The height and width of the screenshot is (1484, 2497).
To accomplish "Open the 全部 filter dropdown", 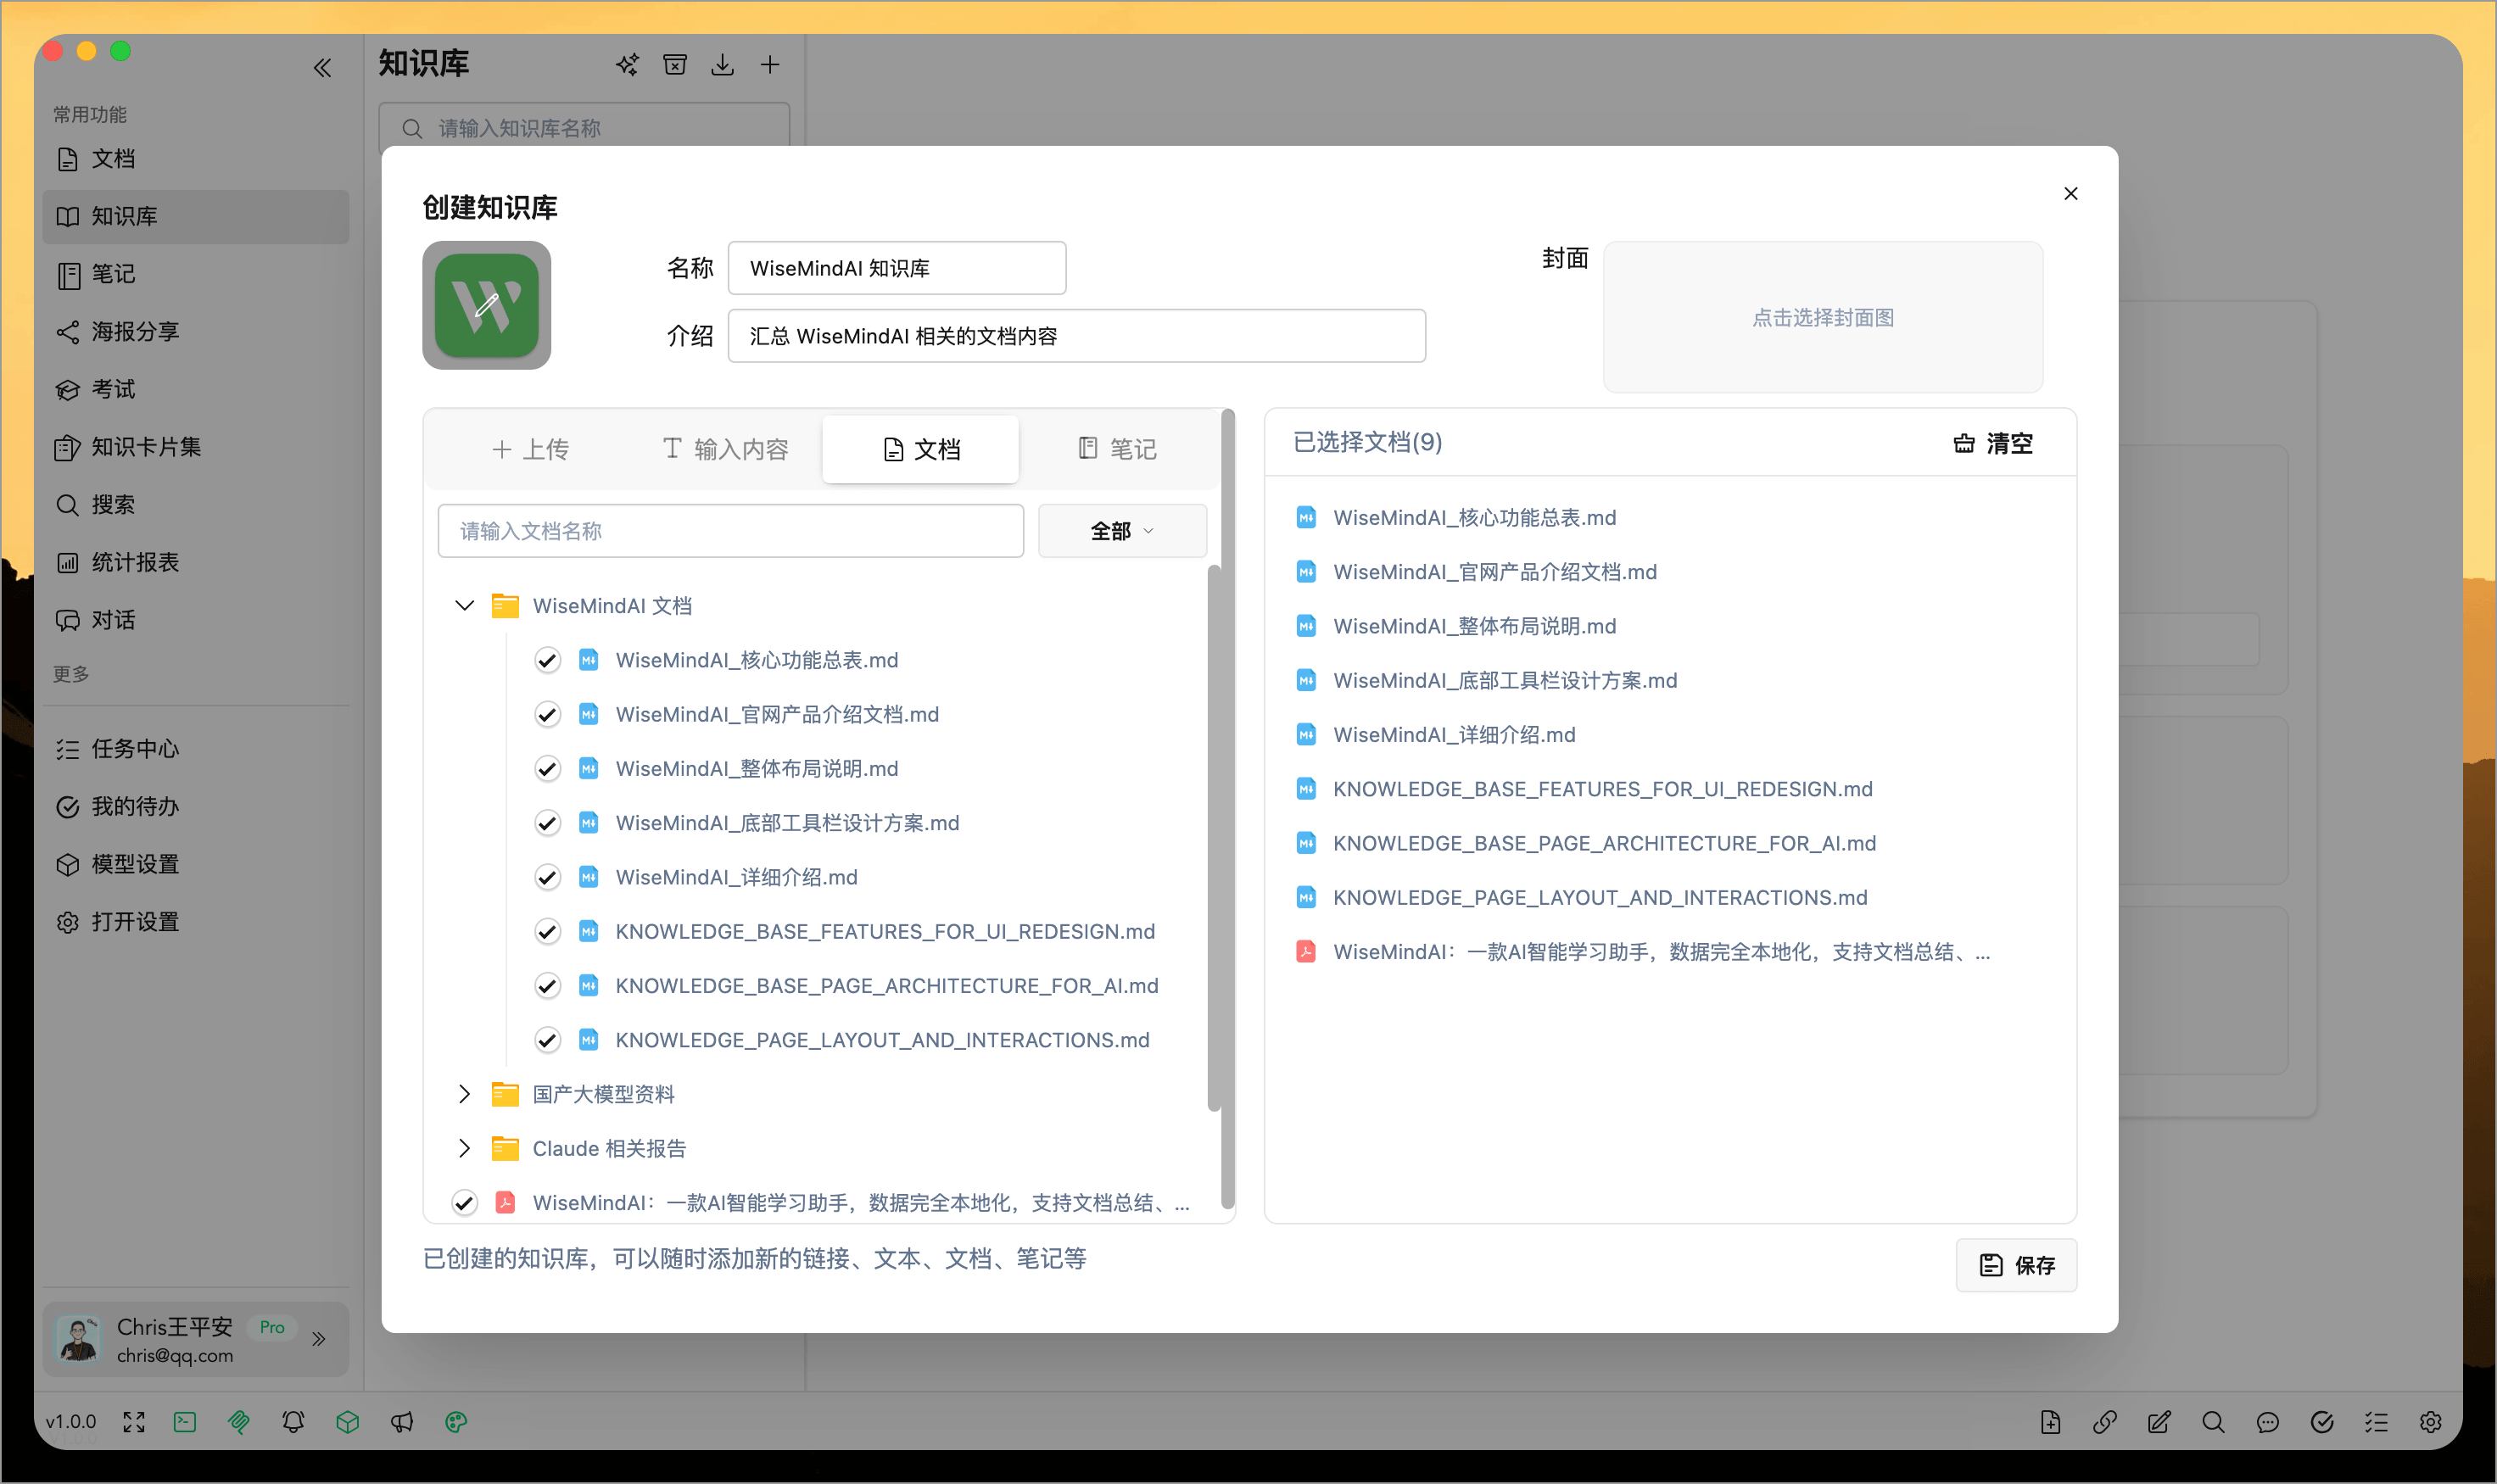I will coord(1121,531).
